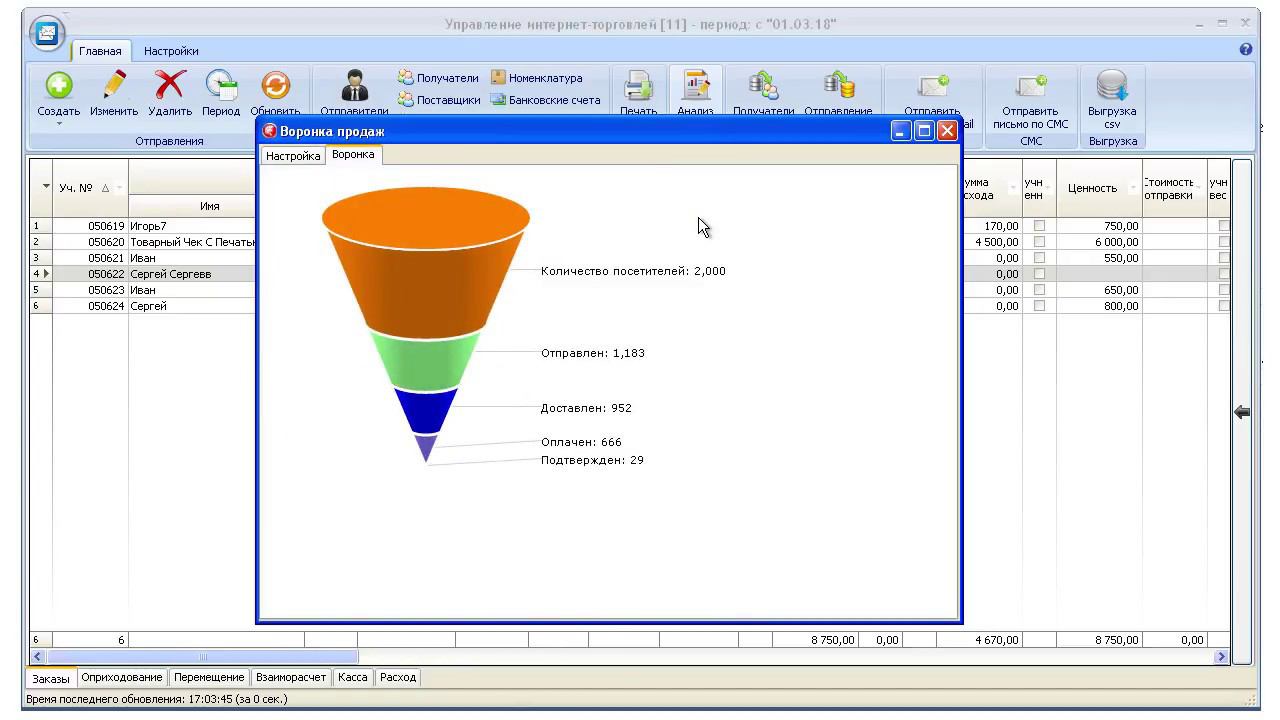Click the orange Обновить refresh icon

[275, 85]
